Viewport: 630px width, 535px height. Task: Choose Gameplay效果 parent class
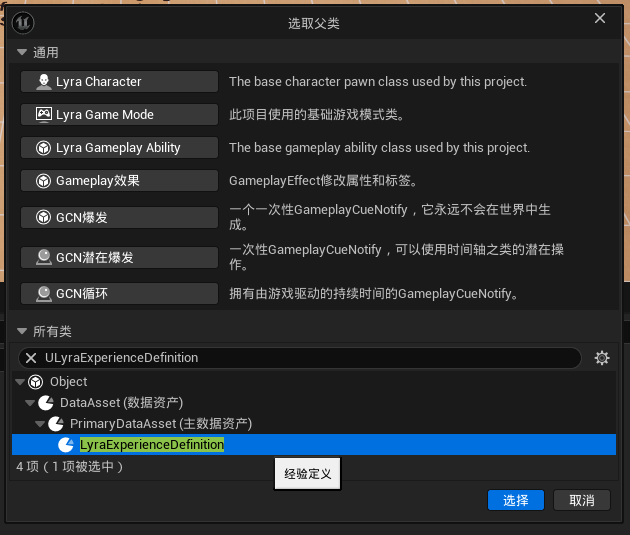[x=119, y=181]
